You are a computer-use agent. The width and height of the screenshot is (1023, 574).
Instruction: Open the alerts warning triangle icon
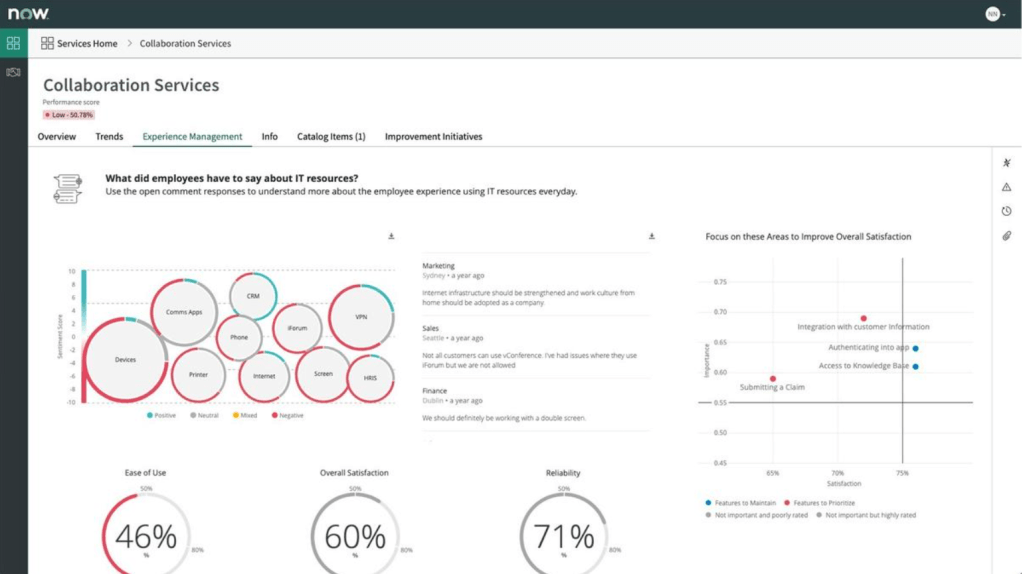1006,187
